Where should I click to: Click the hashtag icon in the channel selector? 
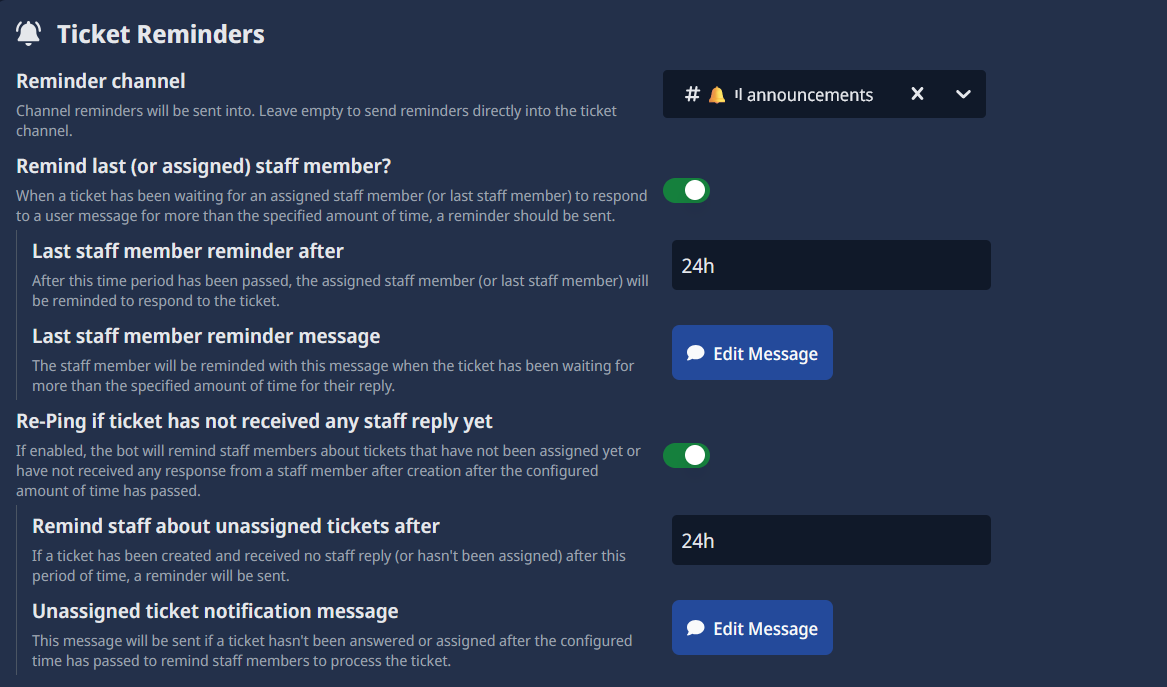(690, 94)
